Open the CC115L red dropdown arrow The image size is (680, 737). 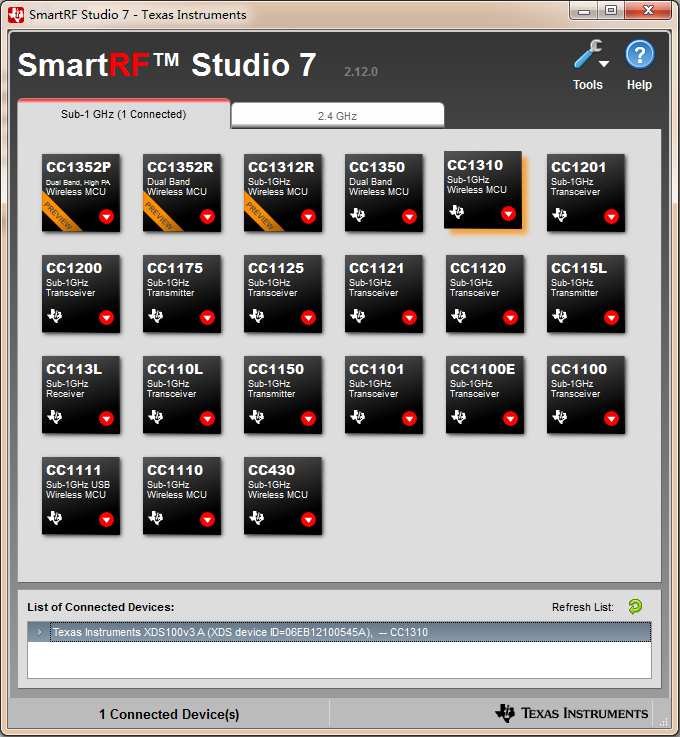pos(611,318)
